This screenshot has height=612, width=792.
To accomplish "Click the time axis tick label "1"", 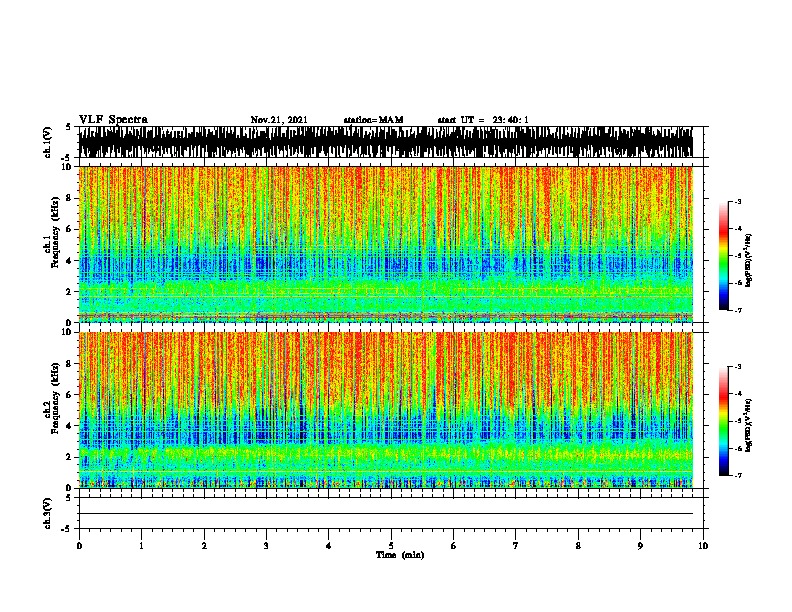I will [x=141, y=546].
